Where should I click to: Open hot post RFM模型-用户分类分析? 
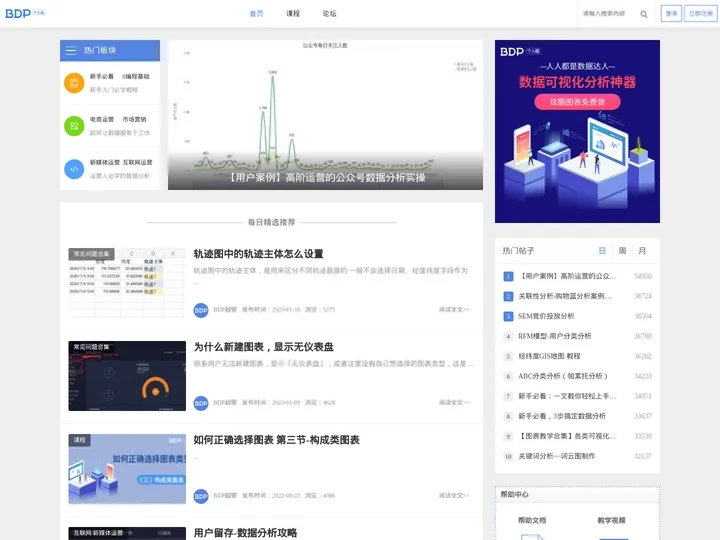[555, 336]
